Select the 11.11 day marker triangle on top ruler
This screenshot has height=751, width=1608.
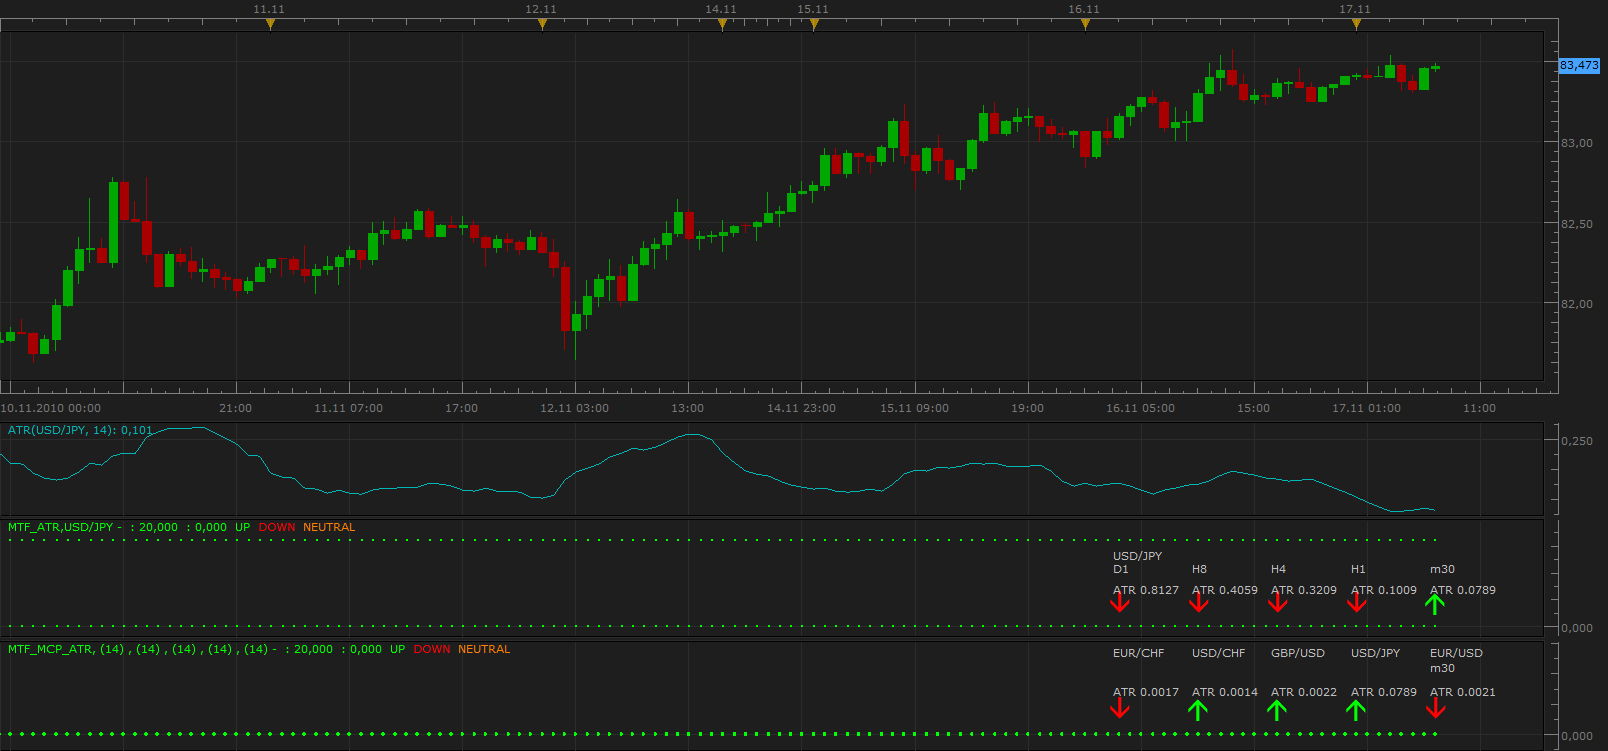pyautogui.click(x=270, y=25)
